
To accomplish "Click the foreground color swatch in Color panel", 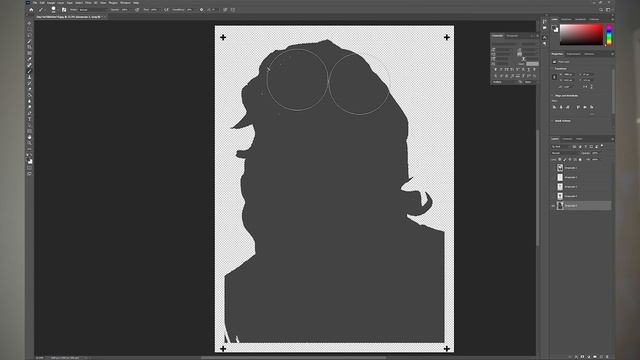I will (x=554, y=28).
